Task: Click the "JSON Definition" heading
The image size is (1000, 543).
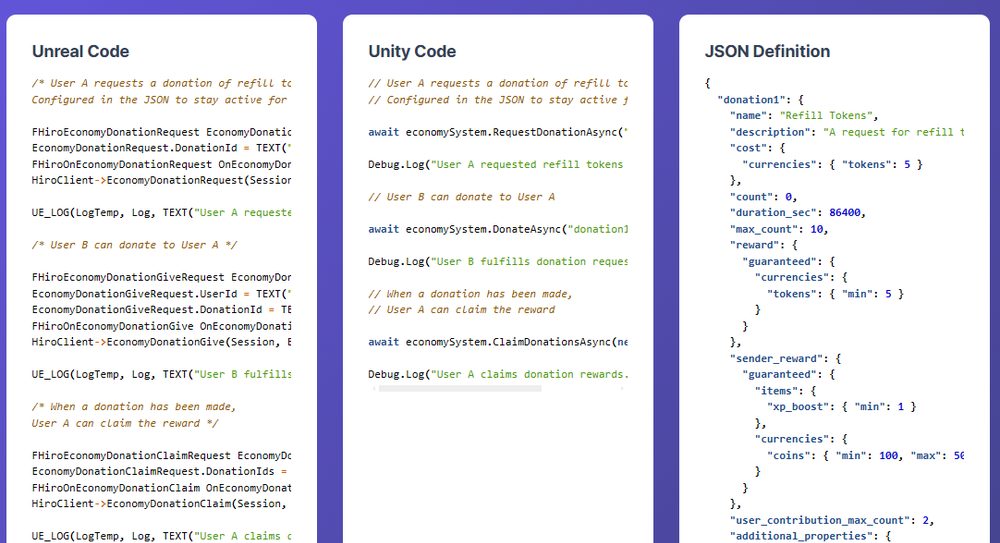Action: 767,52
